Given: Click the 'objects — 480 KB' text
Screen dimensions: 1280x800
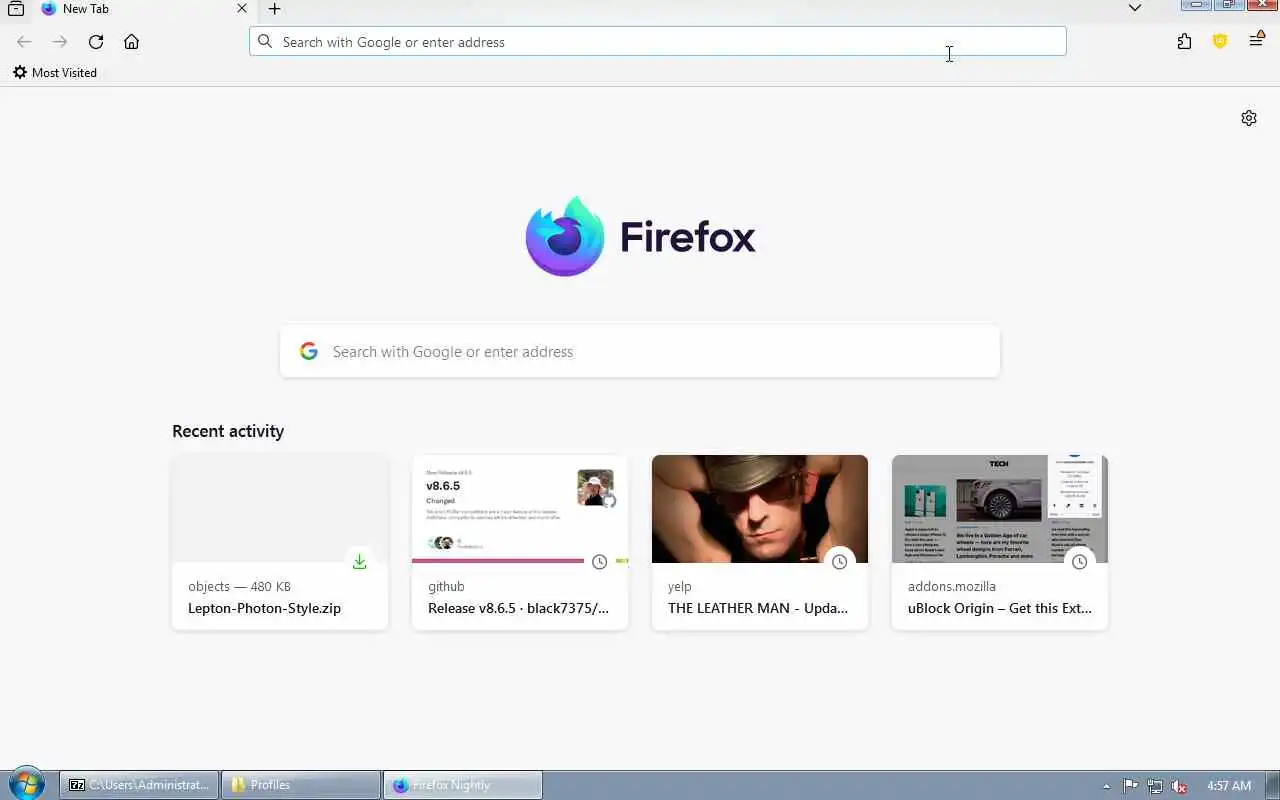Looking at the screenshot, I should [x=240, y=587].
